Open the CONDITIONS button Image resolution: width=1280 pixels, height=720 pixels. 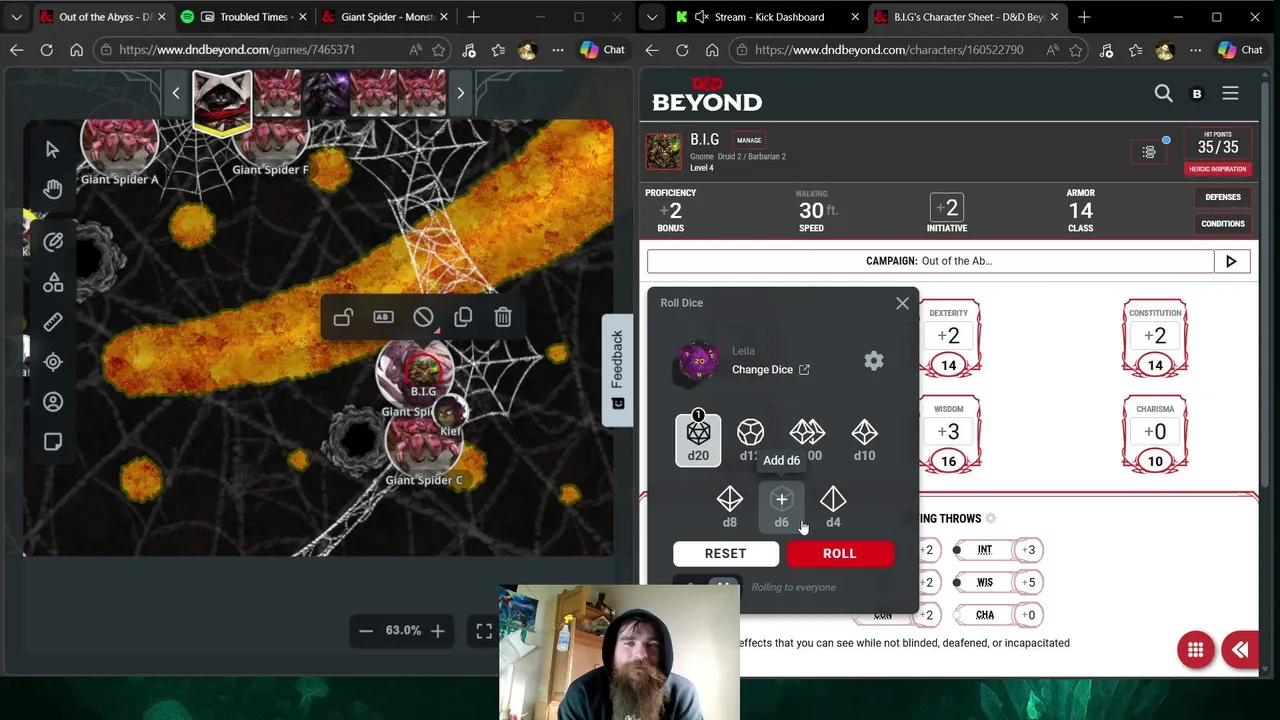[1222, 223]
